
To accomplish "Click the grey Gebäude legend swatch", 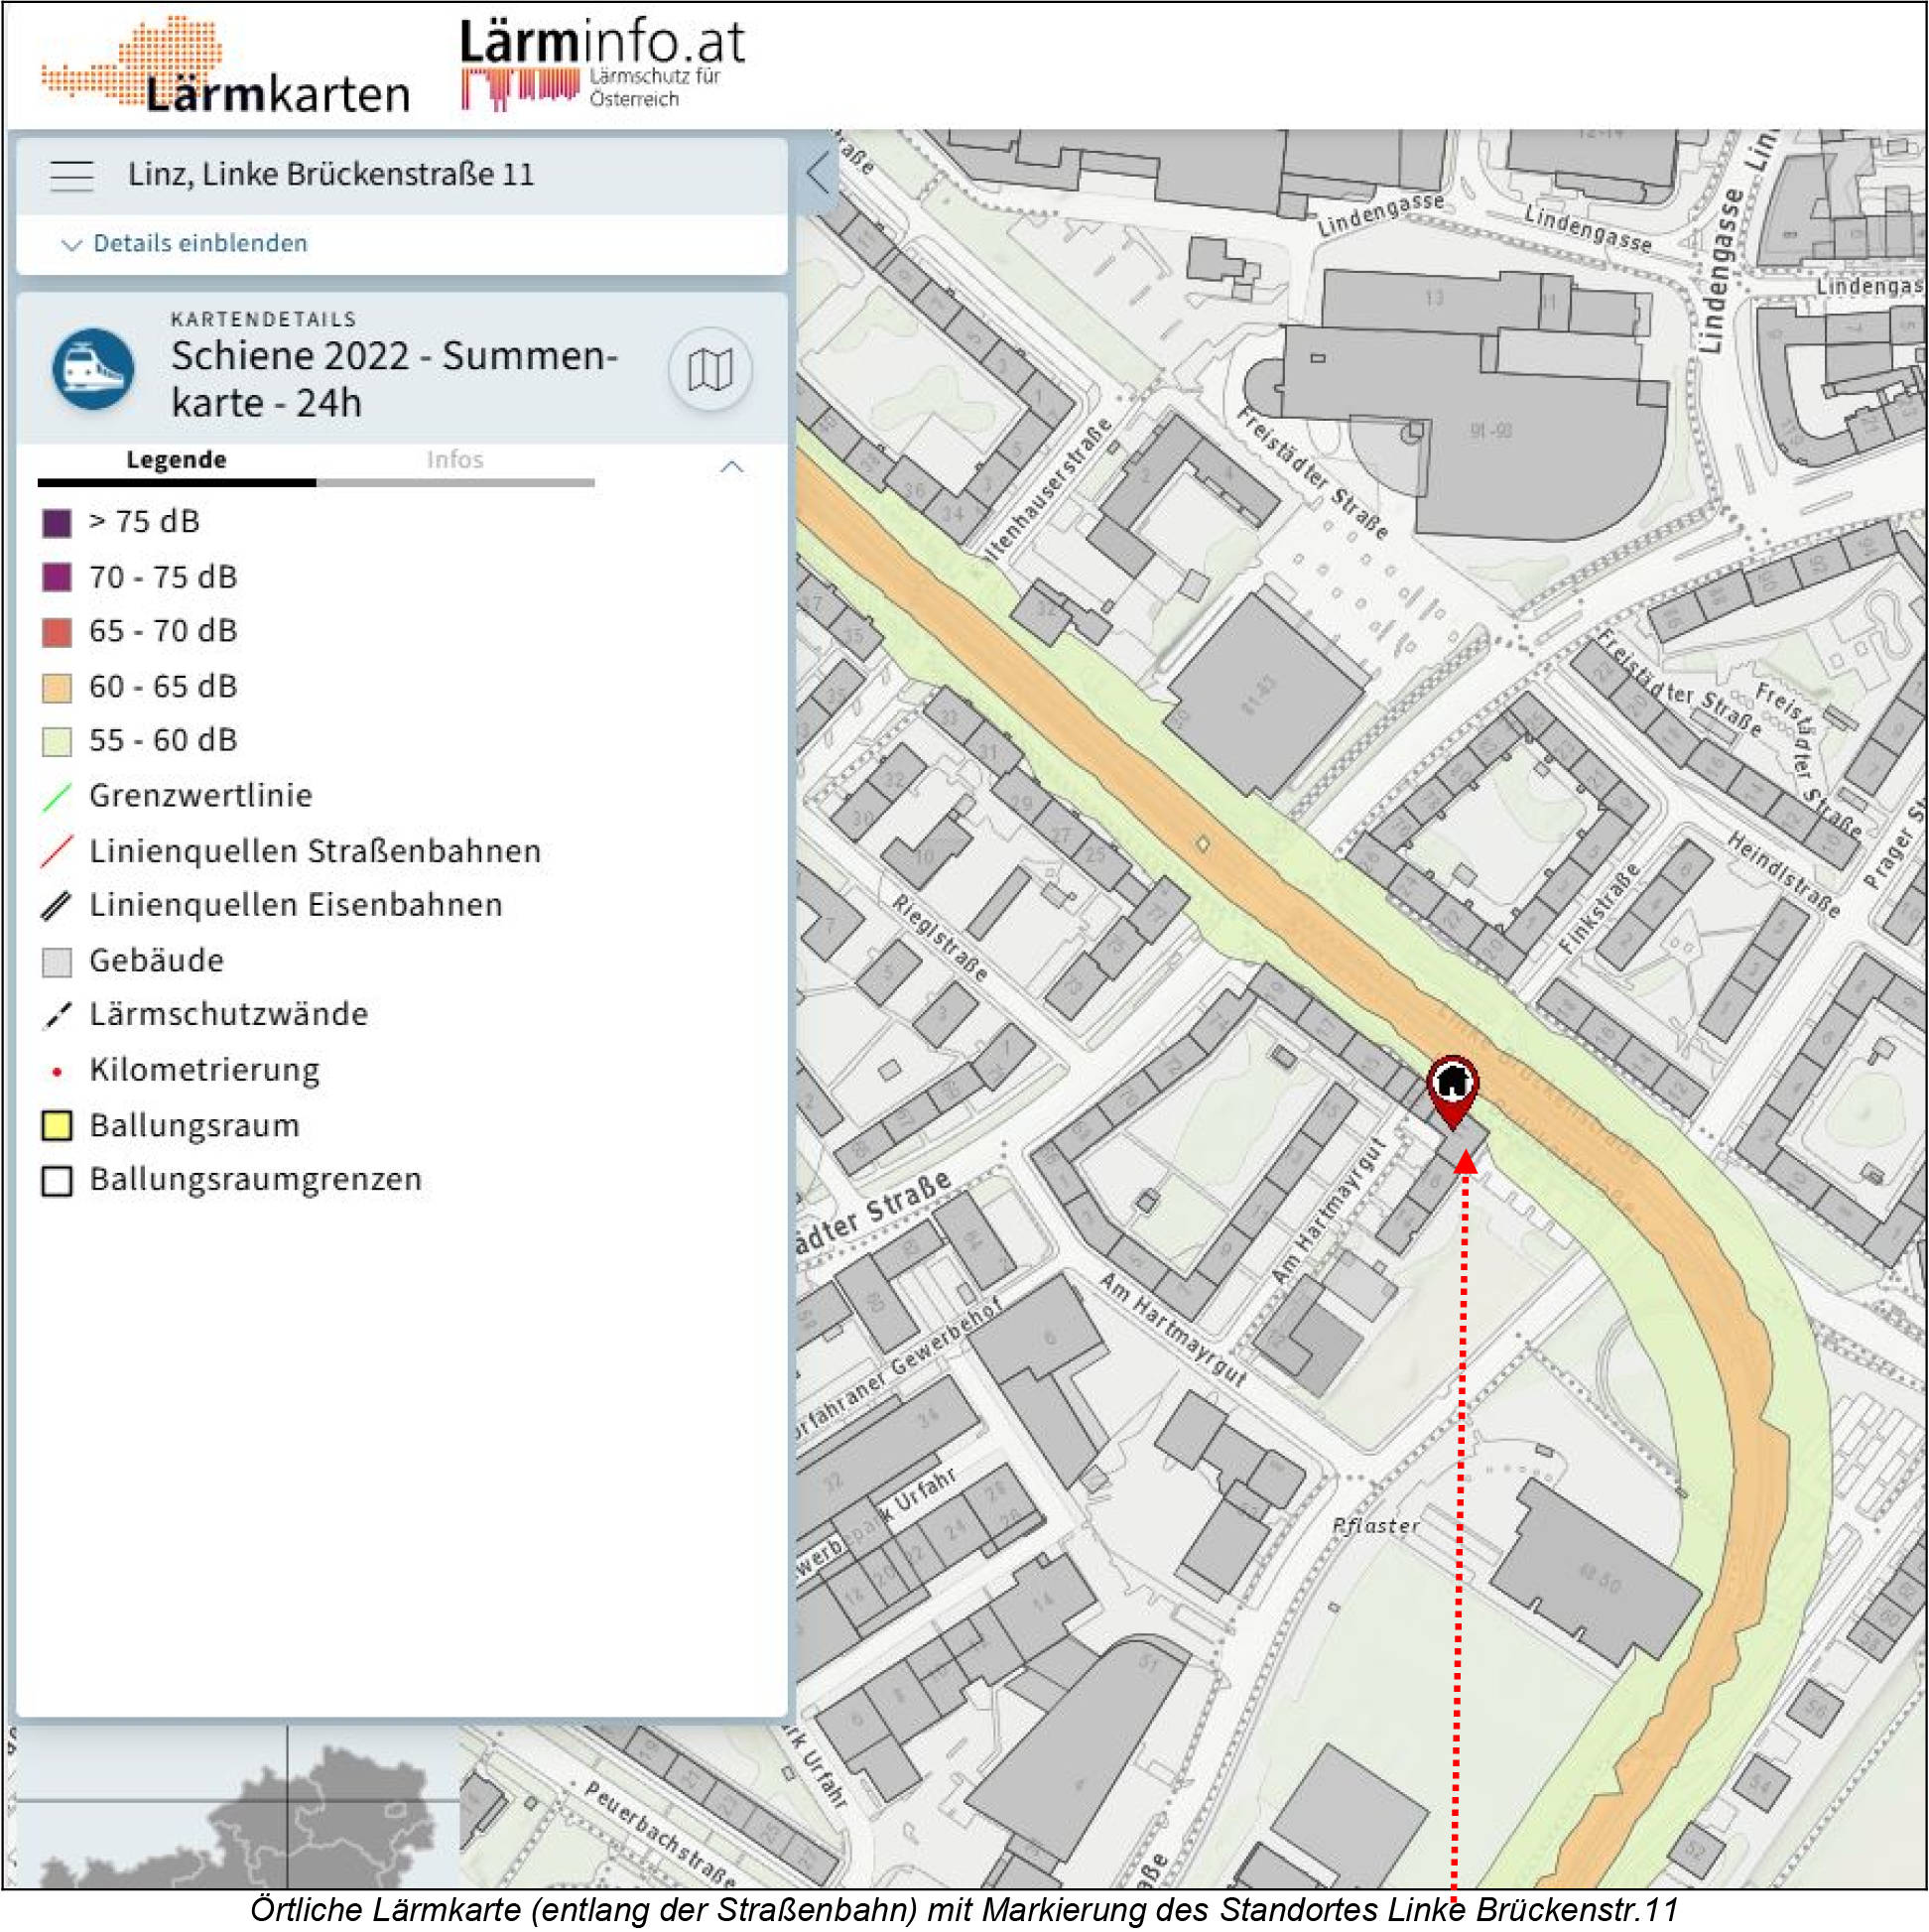I will (x=57, y=962).
